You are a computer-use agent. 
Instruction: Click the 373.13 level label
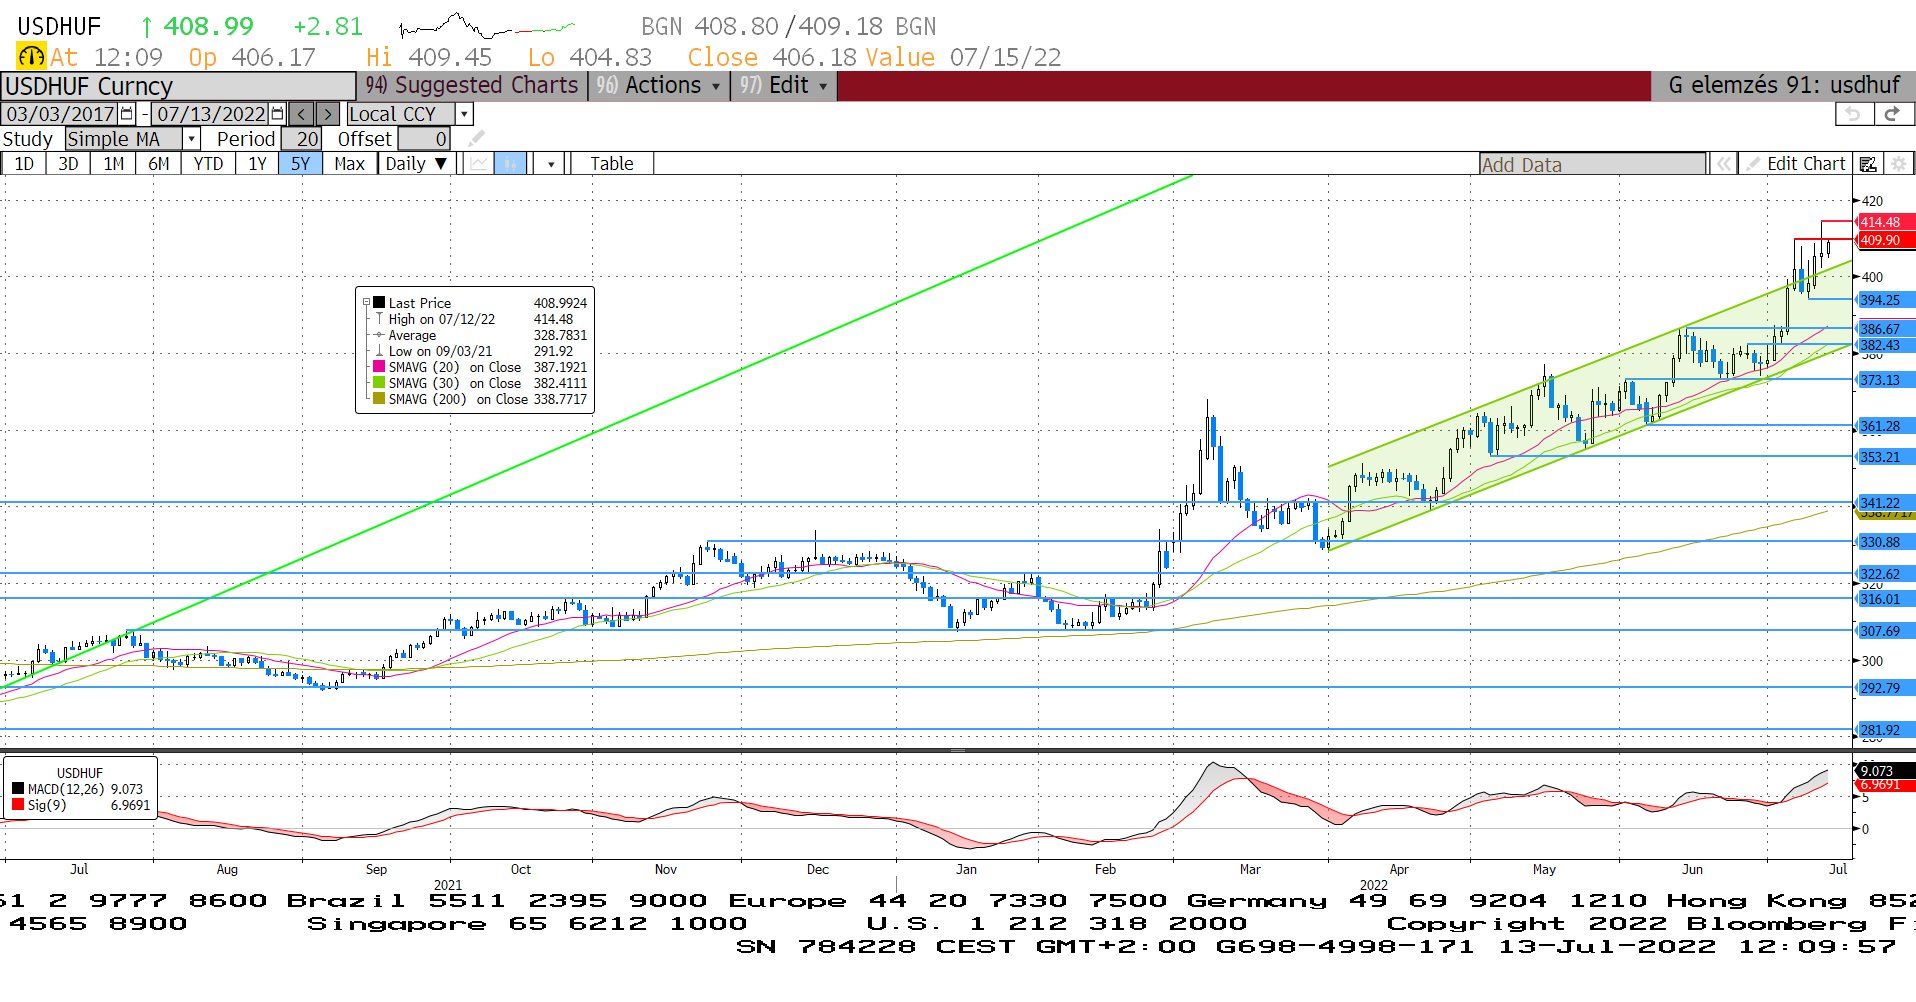coord(1885,380)
